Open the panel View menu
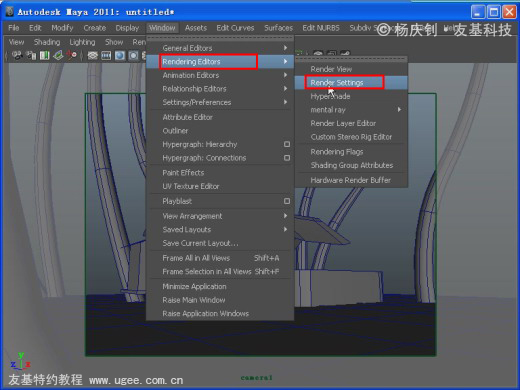This screenshot has width=520, height=390. (16, 42)
